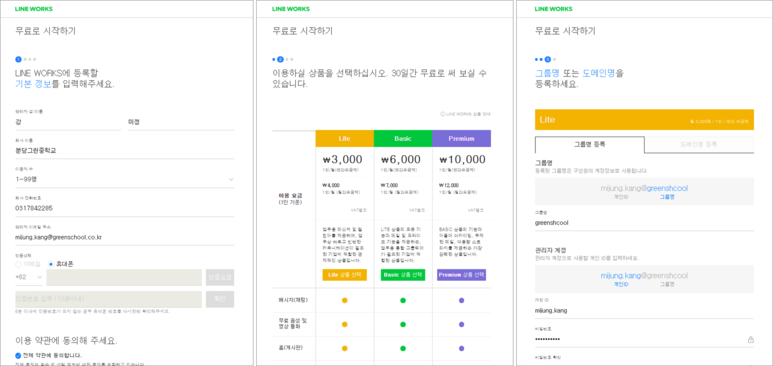Screen dimensions: 773x366
Task: Click the masked password input field
Action: (x=644, y=339)
